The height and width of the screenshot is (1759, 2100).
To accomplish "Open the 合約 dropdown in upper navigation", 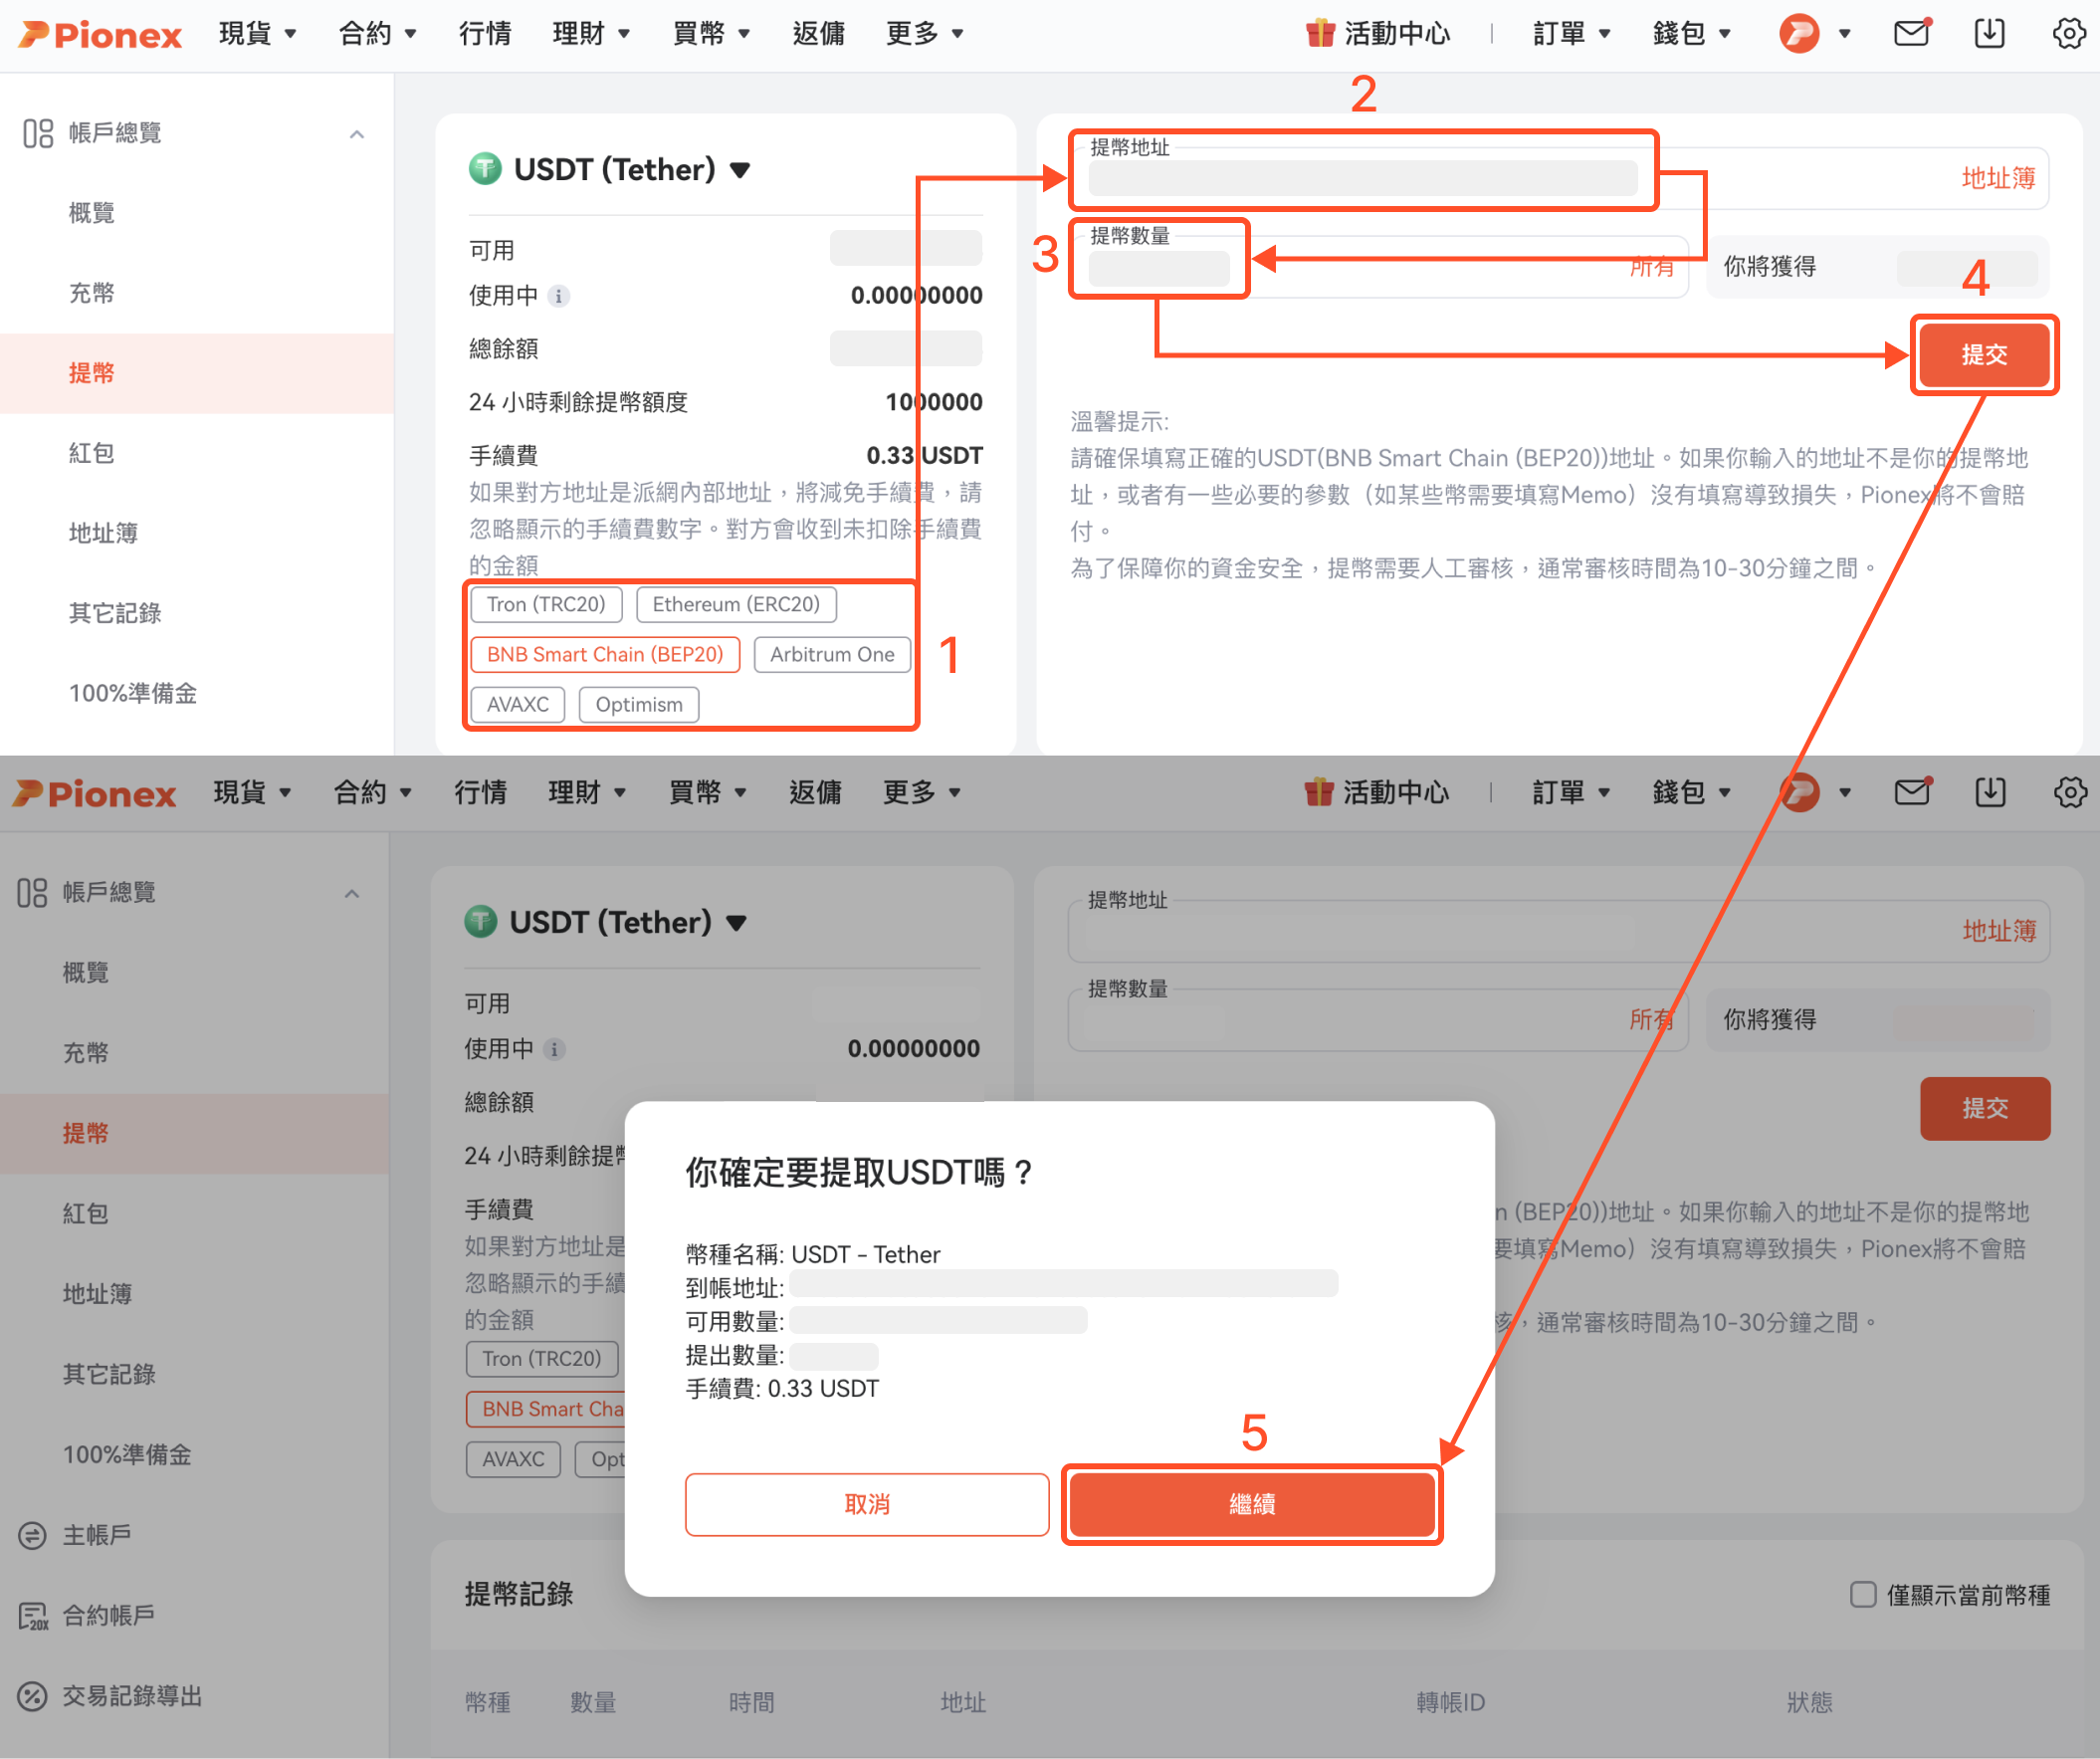I will pos(377,33).
